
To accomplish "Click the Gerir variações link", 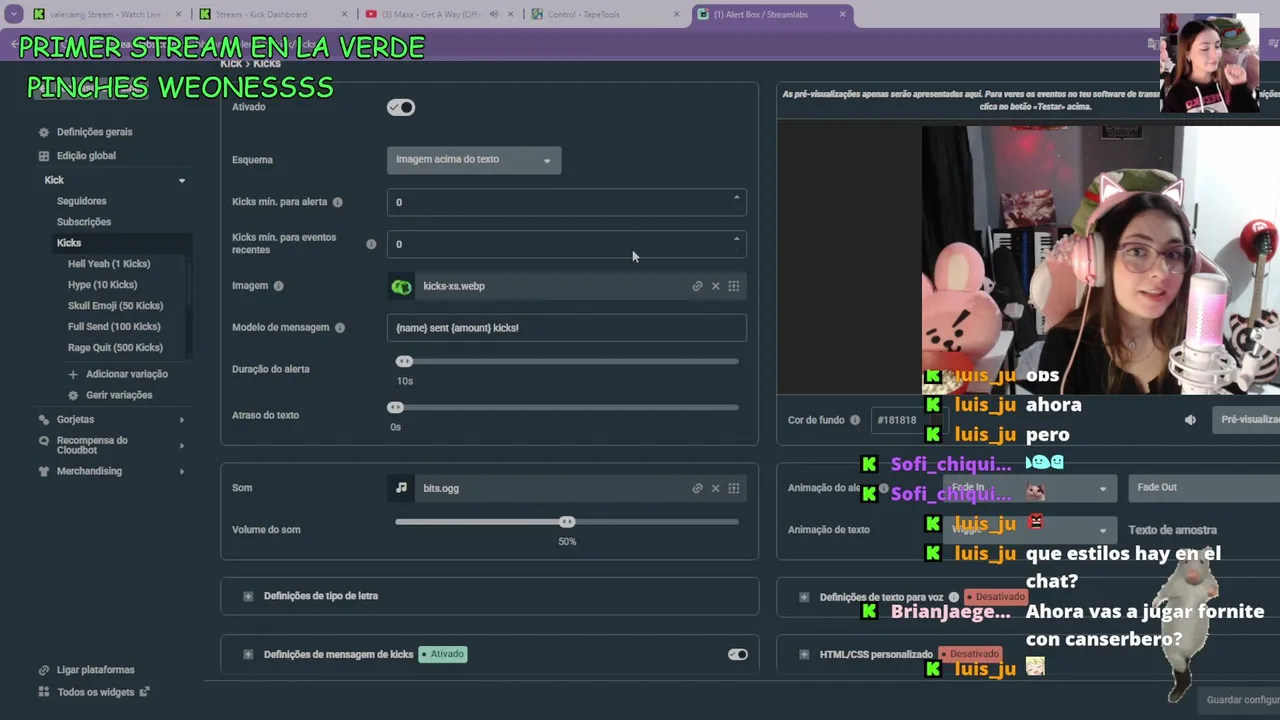I will point(119,395).
